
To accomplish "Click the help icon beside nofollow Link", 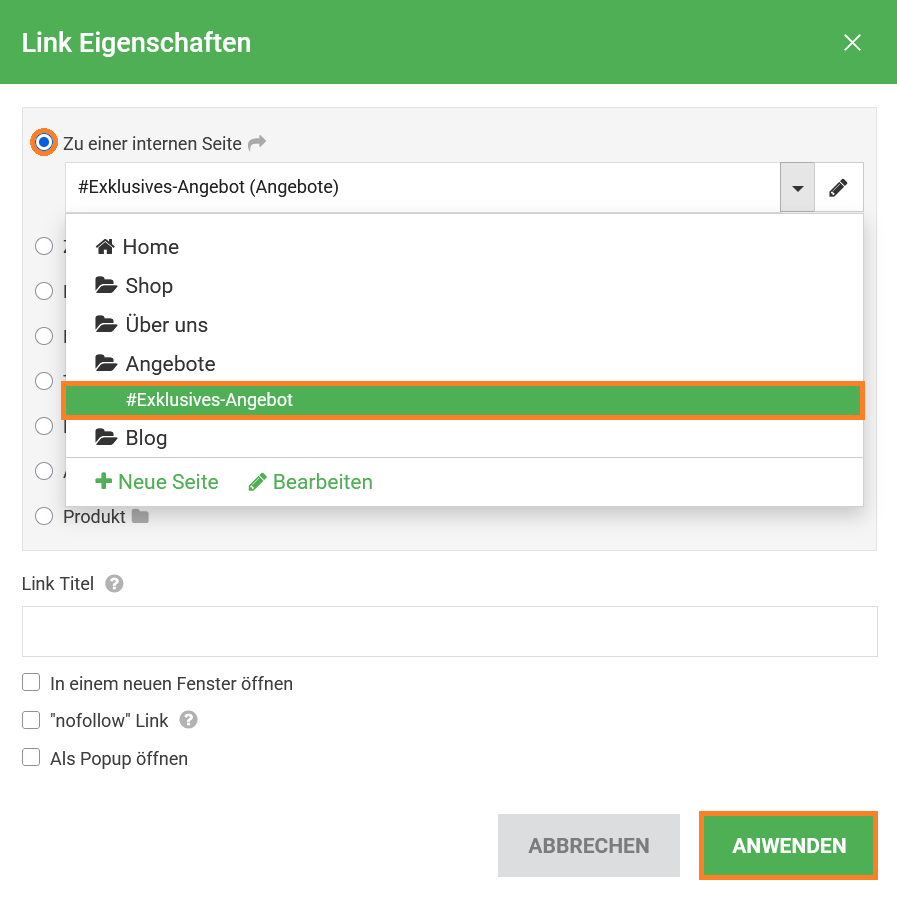I will 188,720.
